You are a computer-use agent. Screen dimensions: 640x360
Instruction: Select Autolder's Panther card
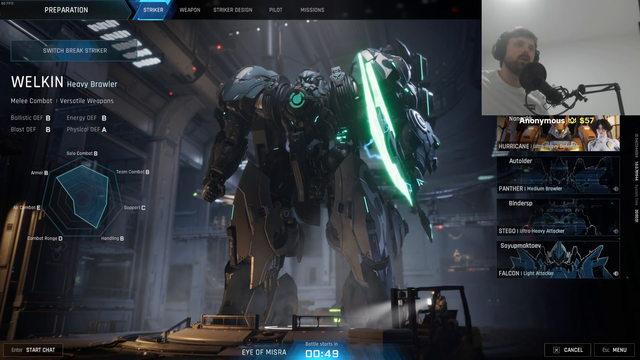[x=558, y=175]
